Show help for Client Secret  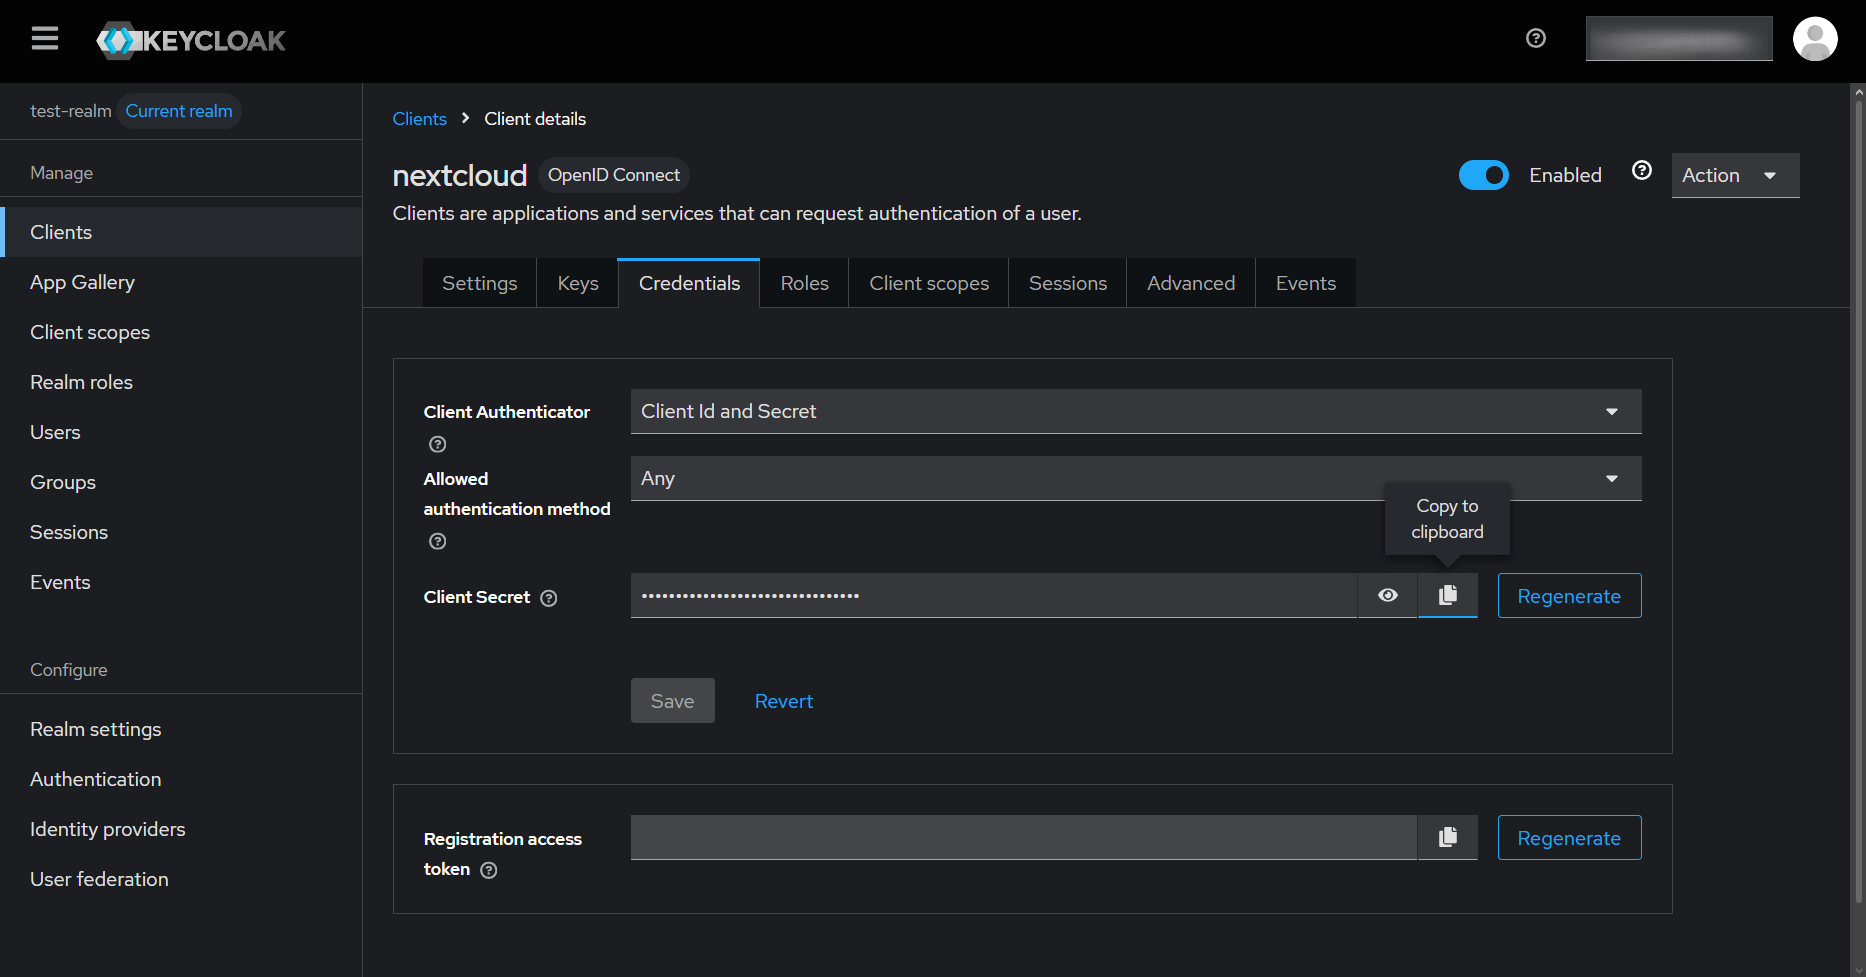coord(549,598)
